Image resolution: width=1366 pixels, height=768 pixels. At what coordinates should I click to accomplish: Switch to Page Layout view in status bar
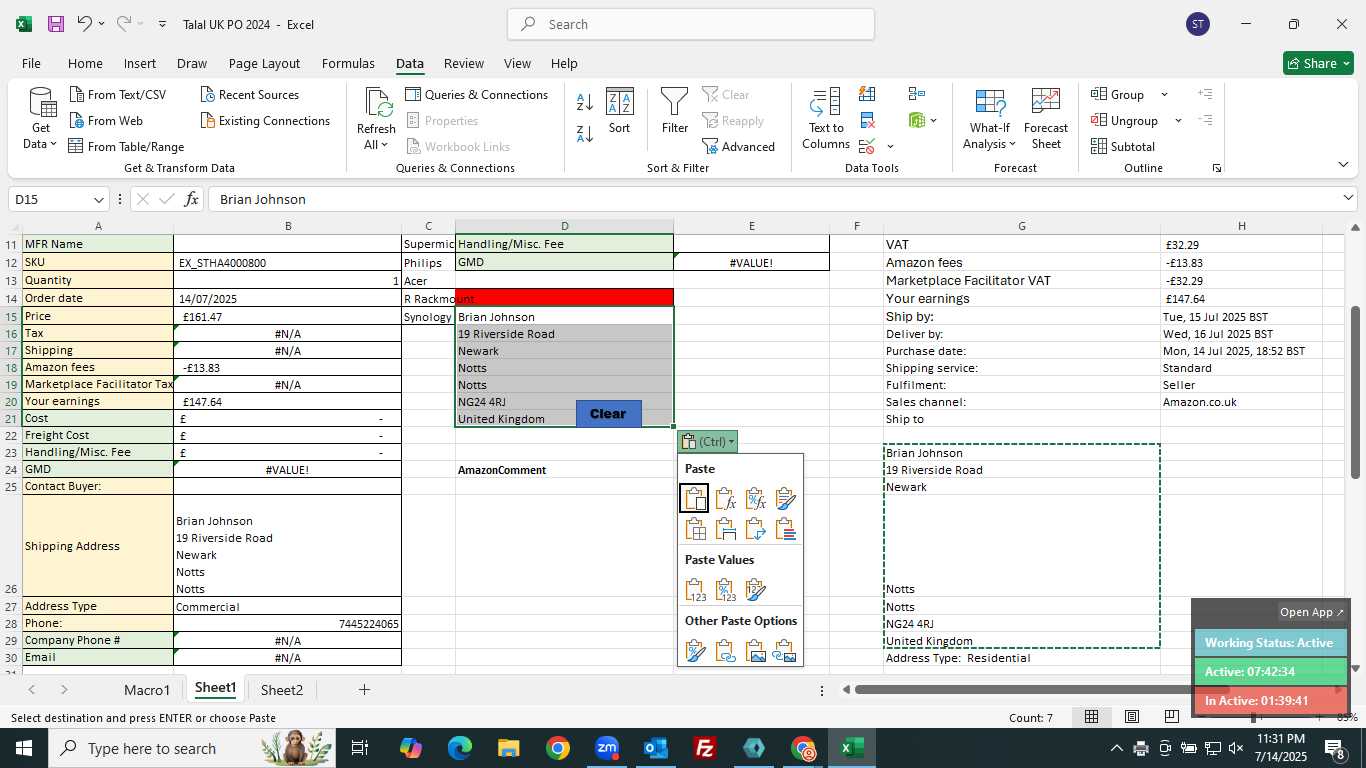[x=1132, y=717]
